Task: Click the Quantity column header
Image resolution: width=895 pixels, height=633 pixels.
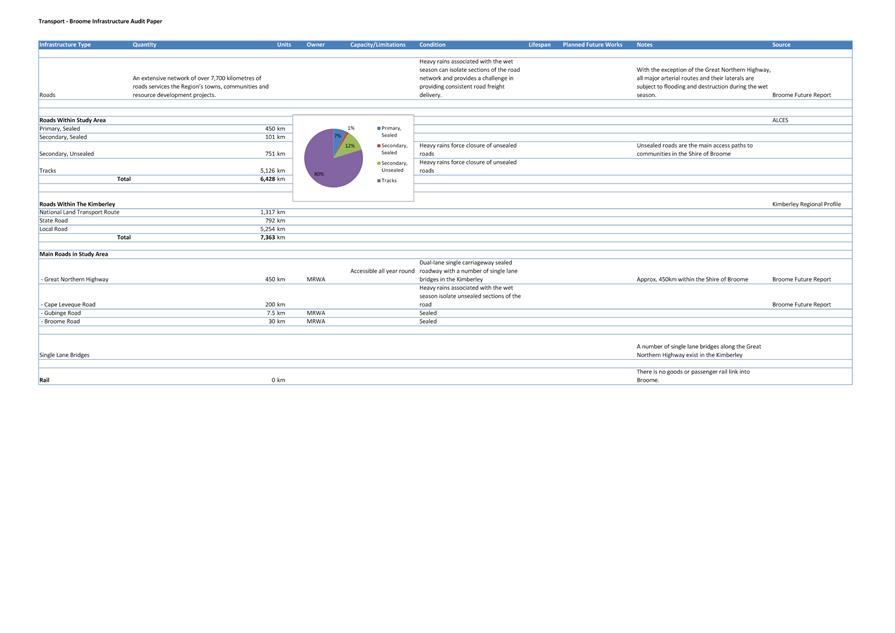Action: click(x=144, y=45)
